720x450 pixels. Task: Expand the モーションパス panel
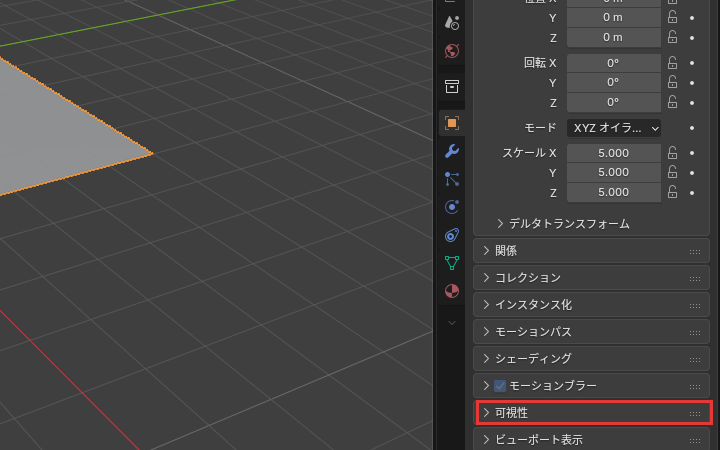click(x=486, y=332)
